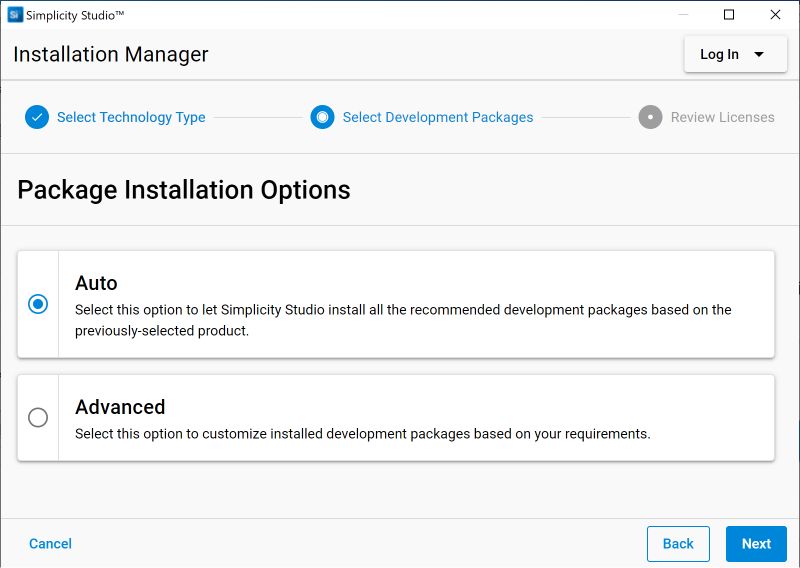Click the Select Development Packages step

(438, 117)
